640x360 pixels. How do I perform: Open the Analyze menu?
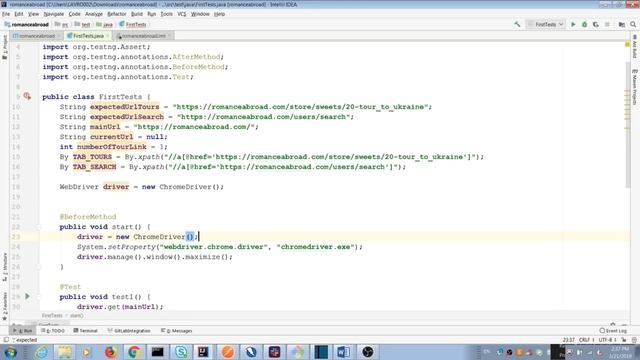click(x=93, y=14)
